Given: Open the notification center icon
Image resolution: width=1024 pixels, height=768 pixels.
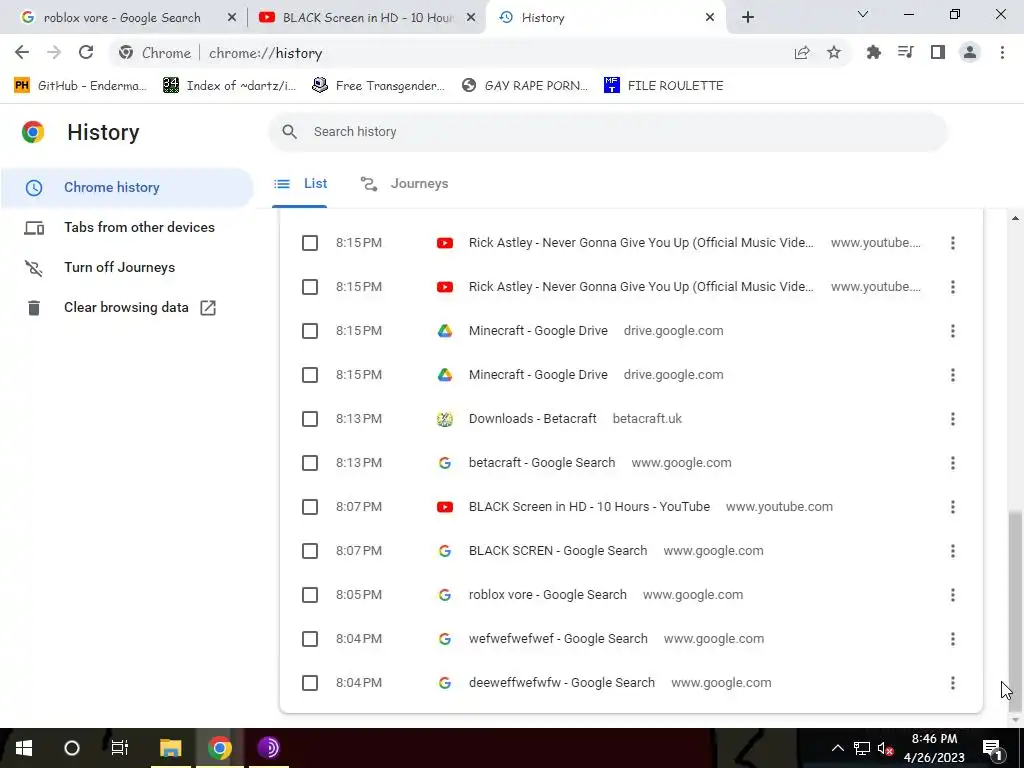Looking at the screenshot, I should 993,748.
